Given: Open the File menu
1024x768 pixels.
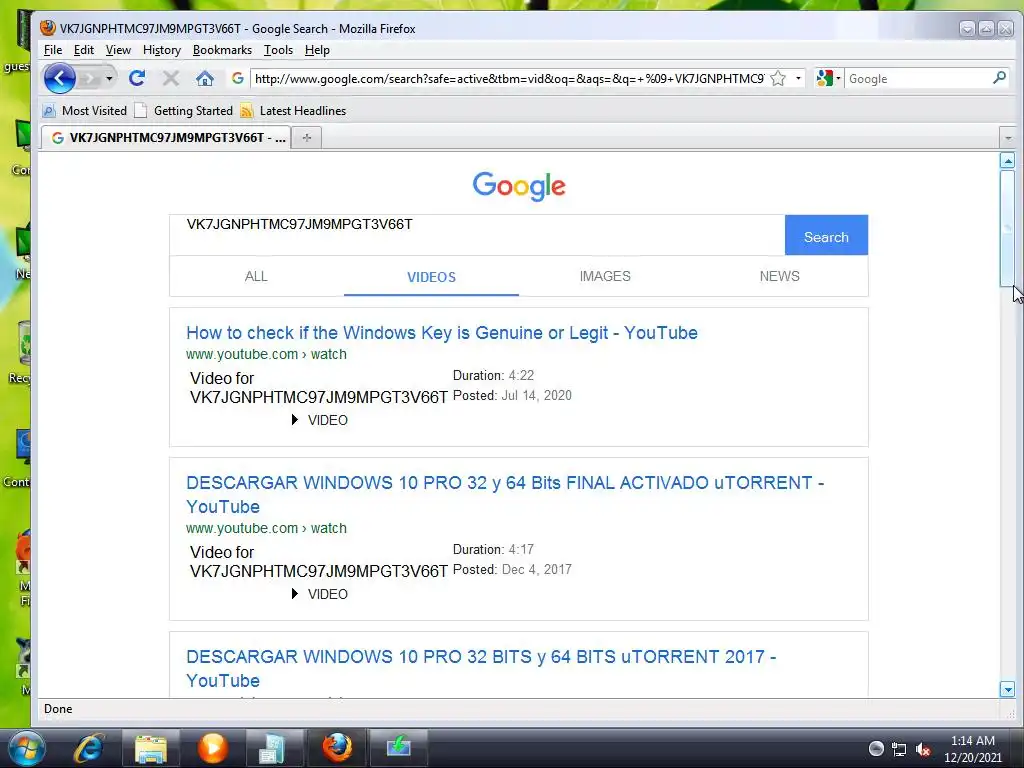Looking at the screenshot, I should pyautogui.click(x=53, y=50).
